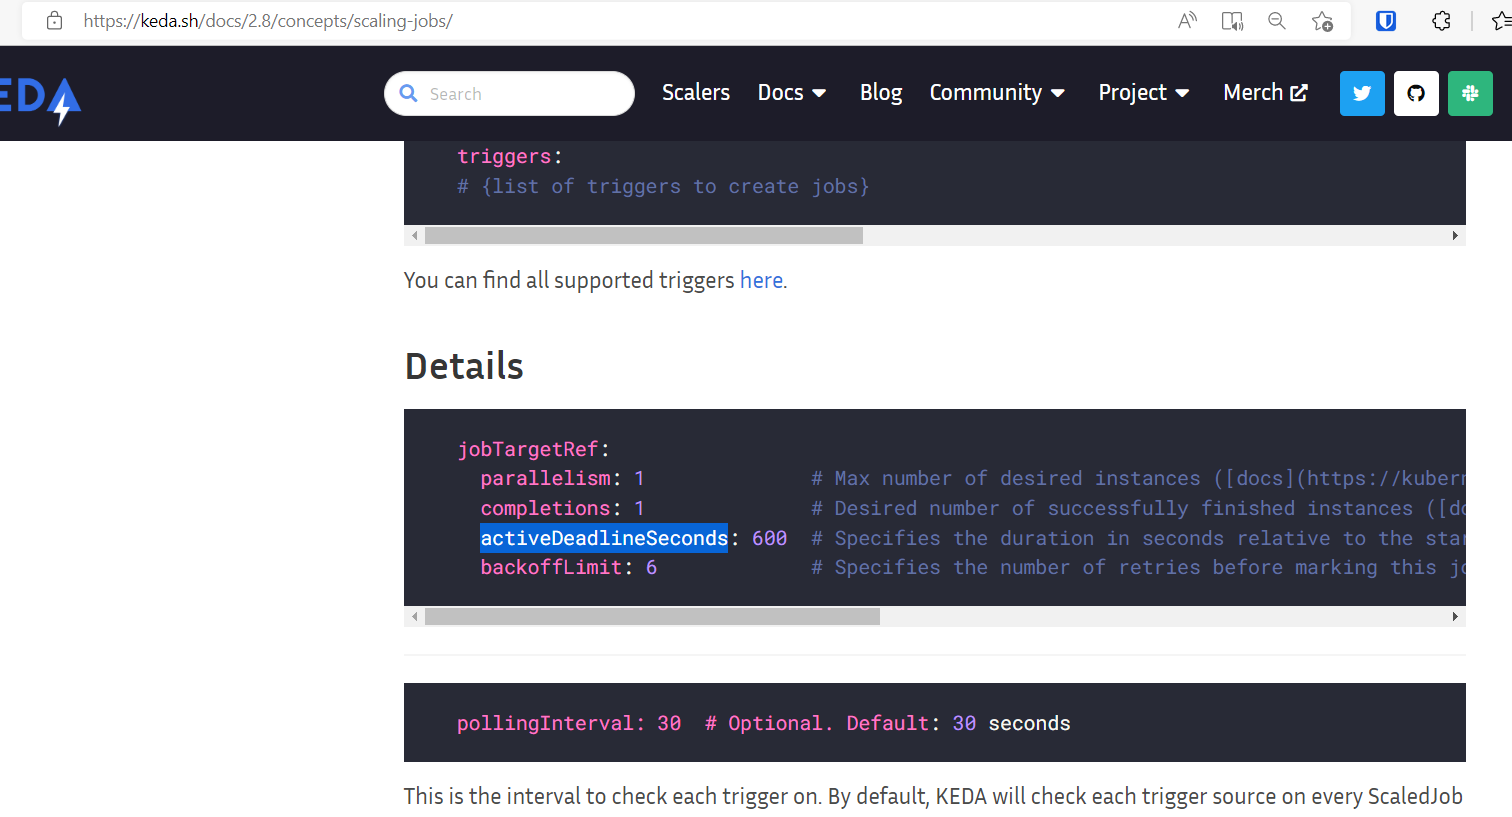The width and height of the screenshot is (1512, 817).
Task: Select the highlighted activeDeadlineSeconds text
Action: tap(603, 538)
